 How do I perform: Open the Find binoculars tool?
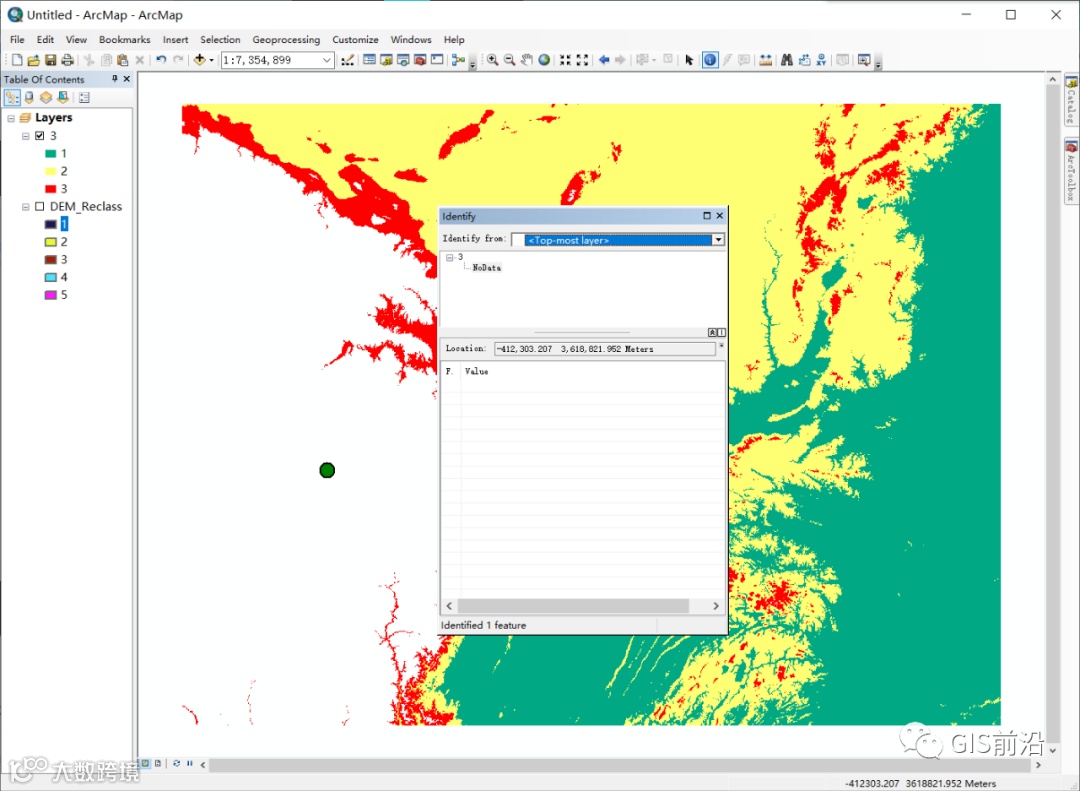click(787, 60)
